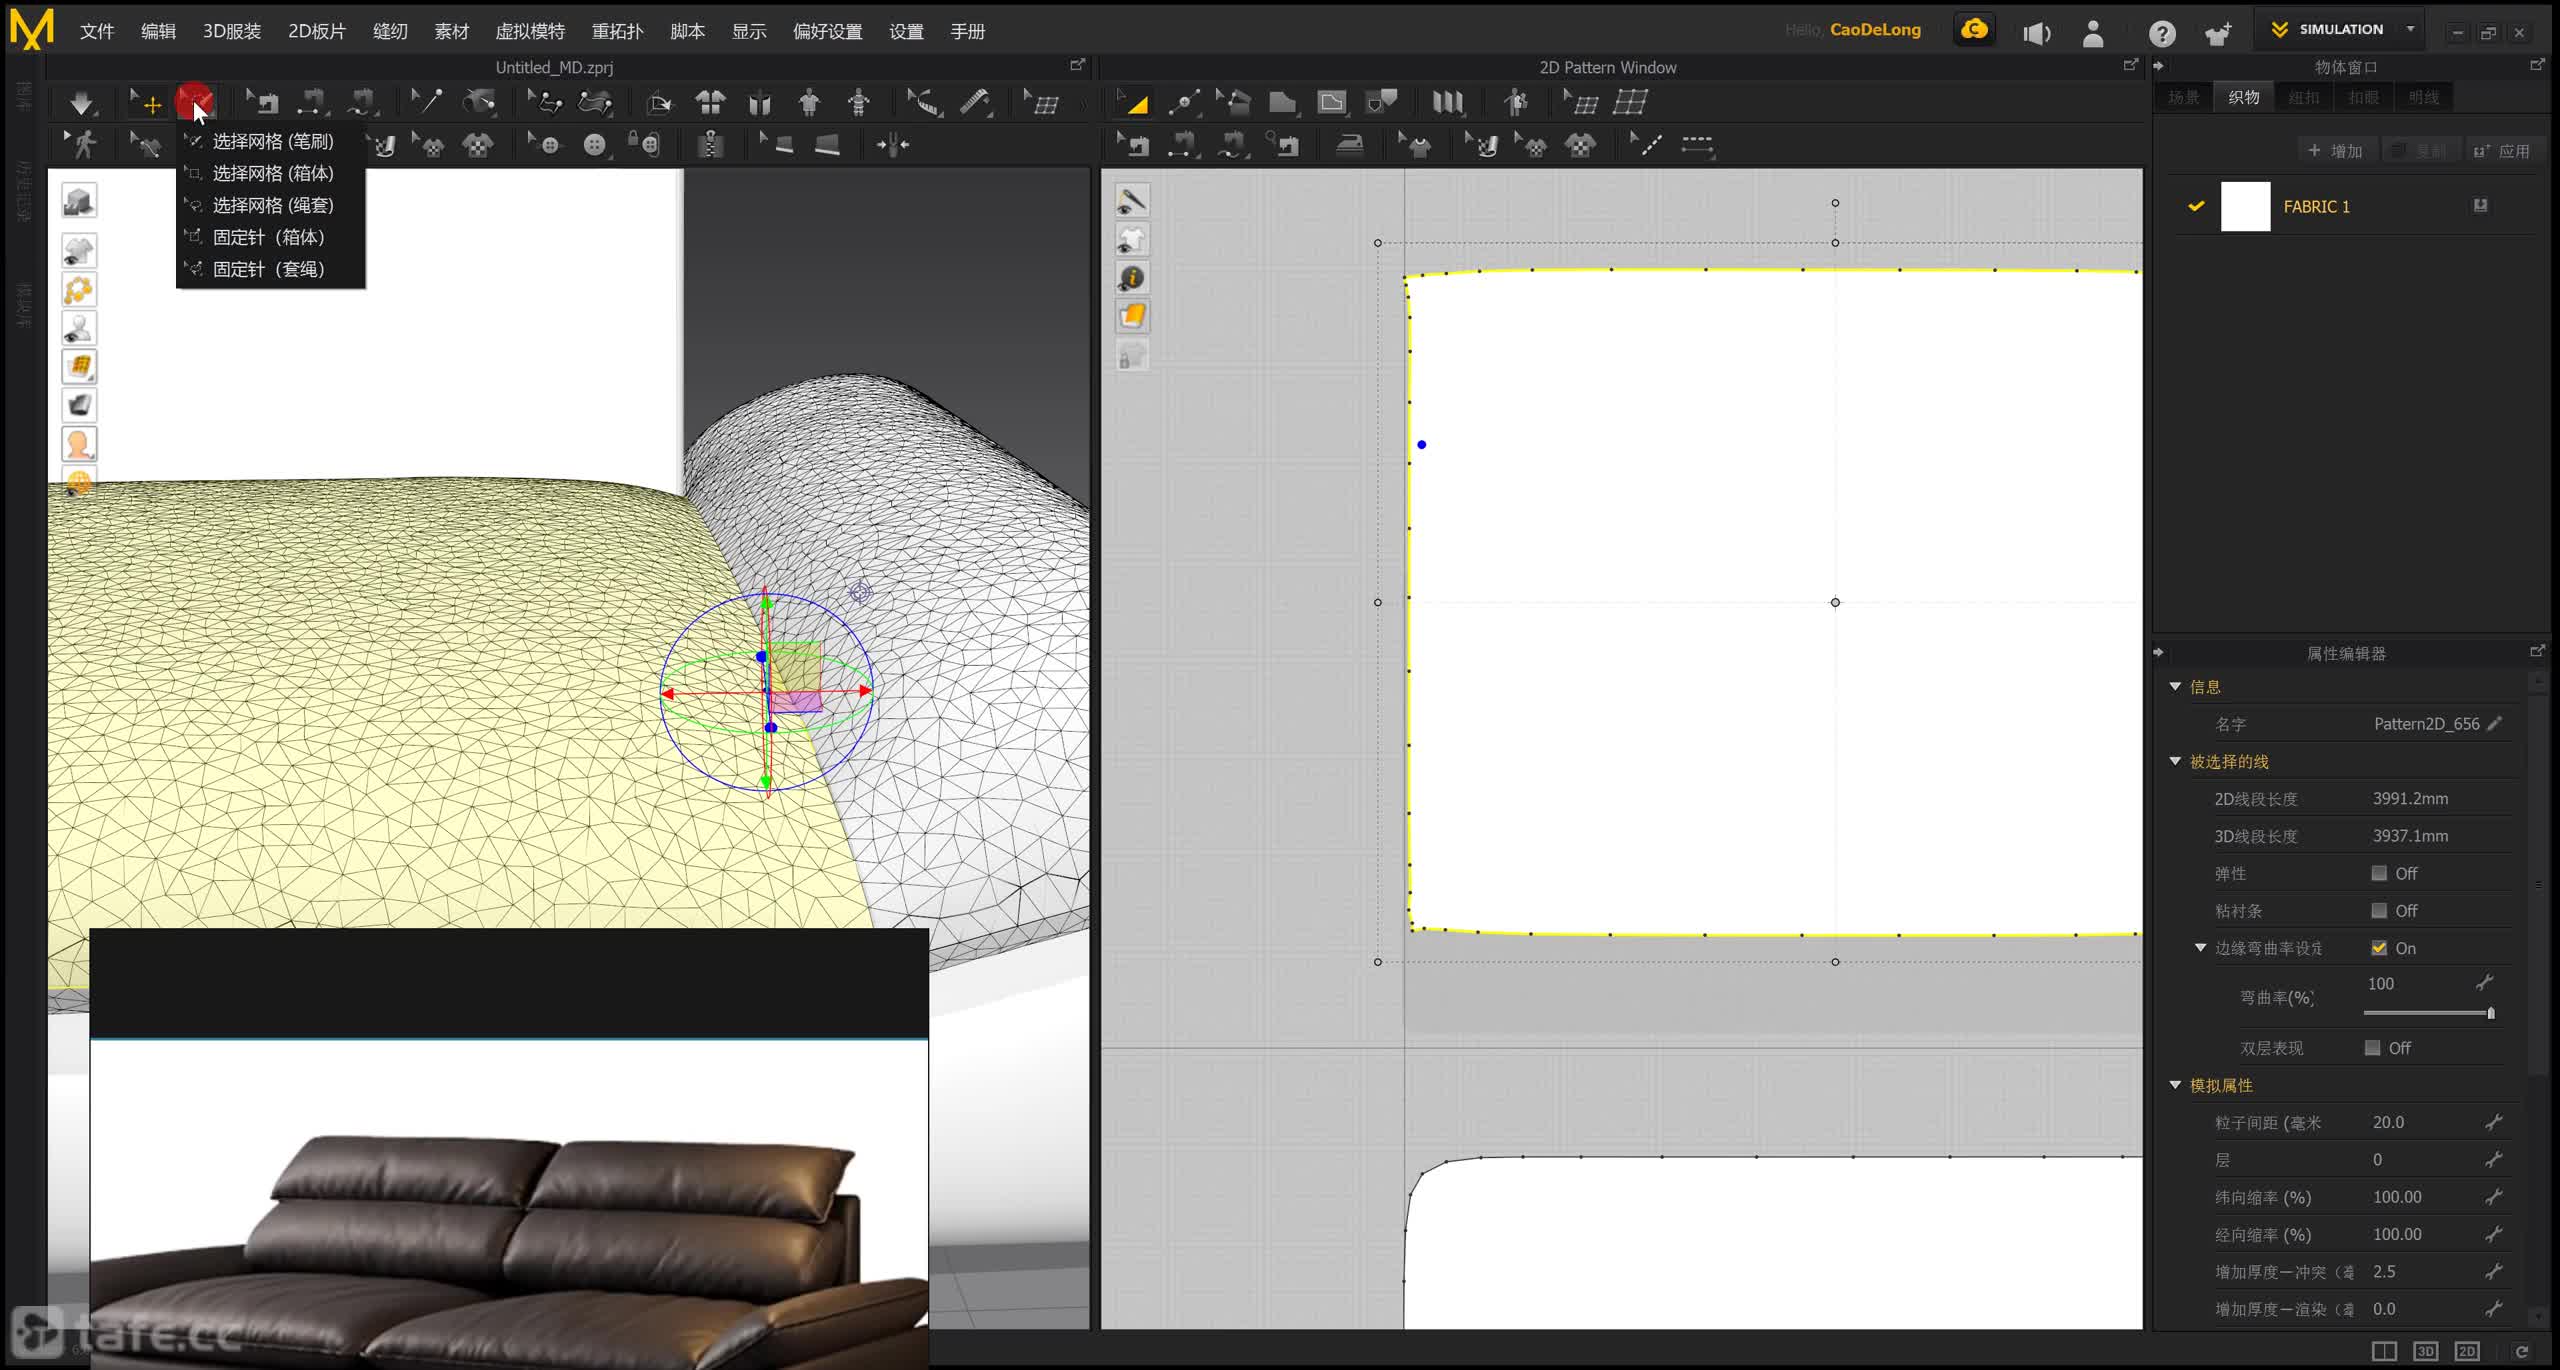This screenshot has width=2560, height=1370.
Task: Click the 增加 button
Action: [2335, 151]
